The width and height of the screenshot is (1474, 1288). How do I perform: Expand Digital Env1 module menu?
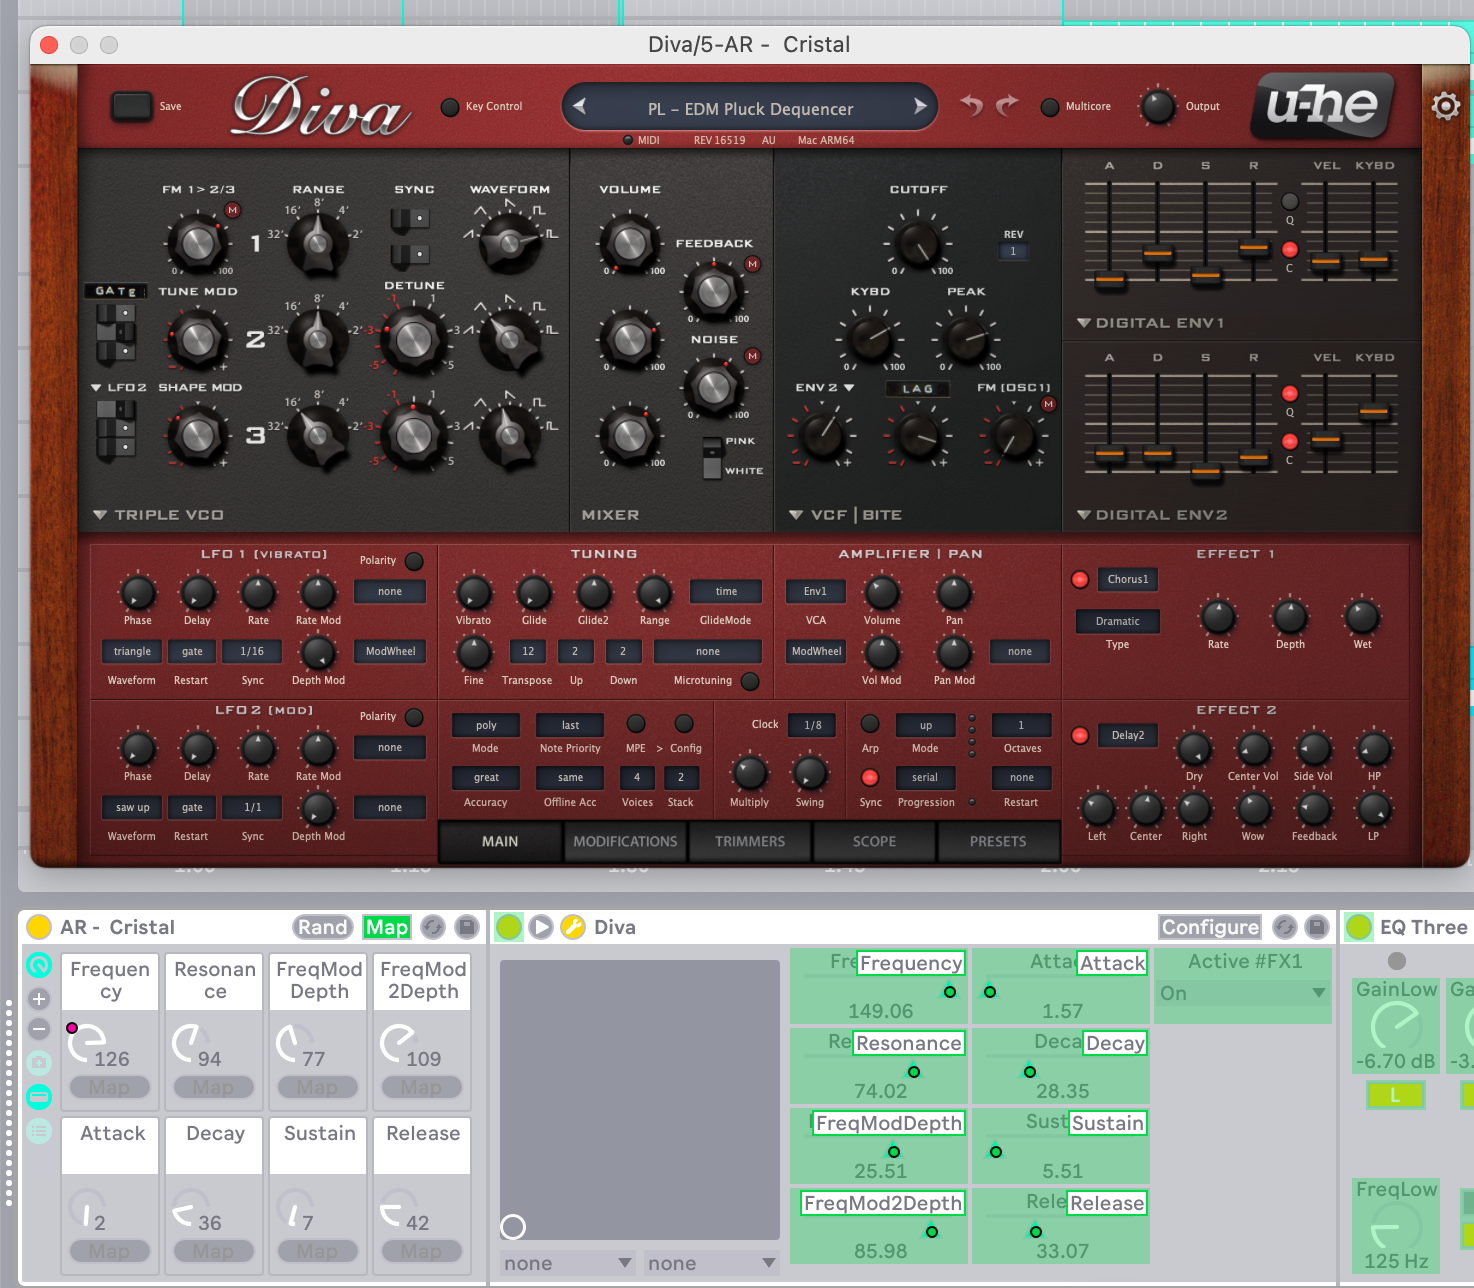(x=1084, y=323)
